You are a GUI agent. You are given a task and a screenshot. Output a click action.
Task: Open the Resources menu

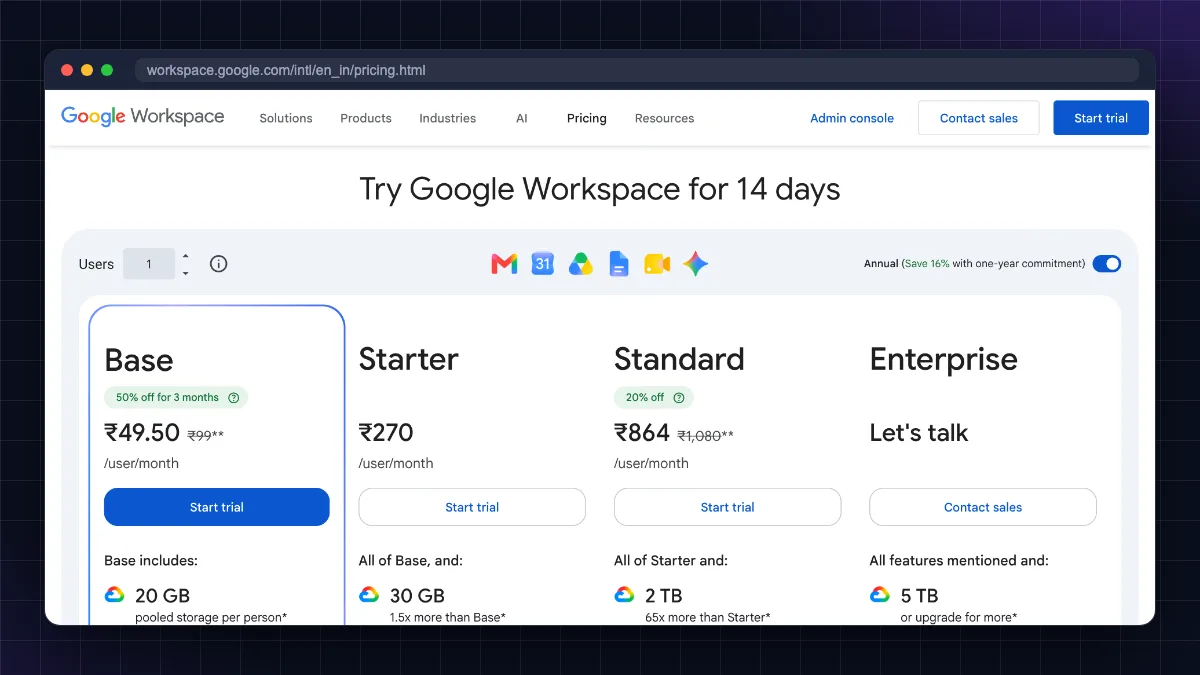(x=664, y=118)
